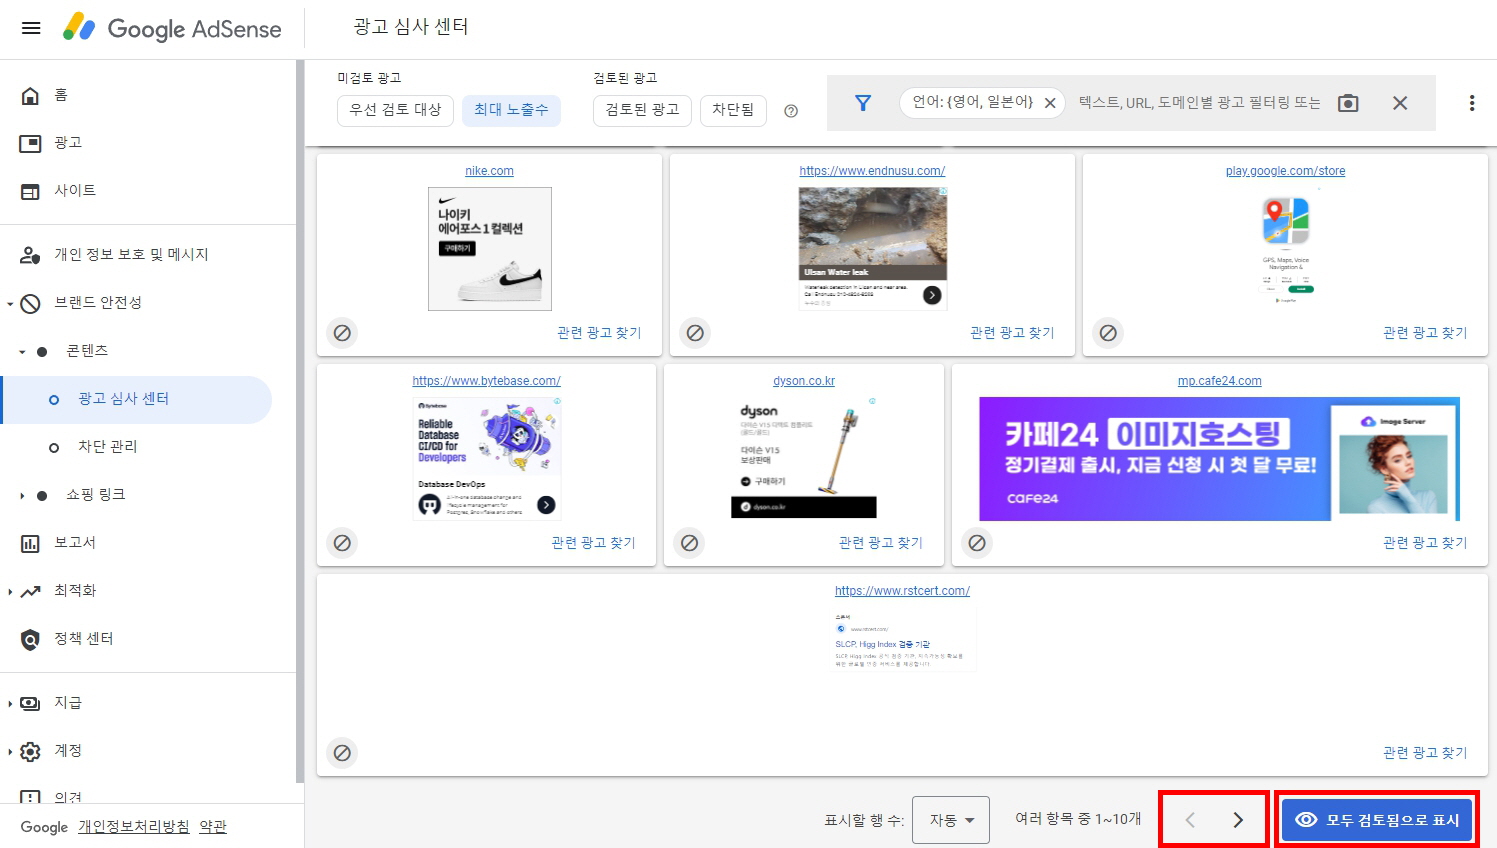
Task: Remove the 언어 영어, 일본어 filter chip
Action: (1050, 103)
